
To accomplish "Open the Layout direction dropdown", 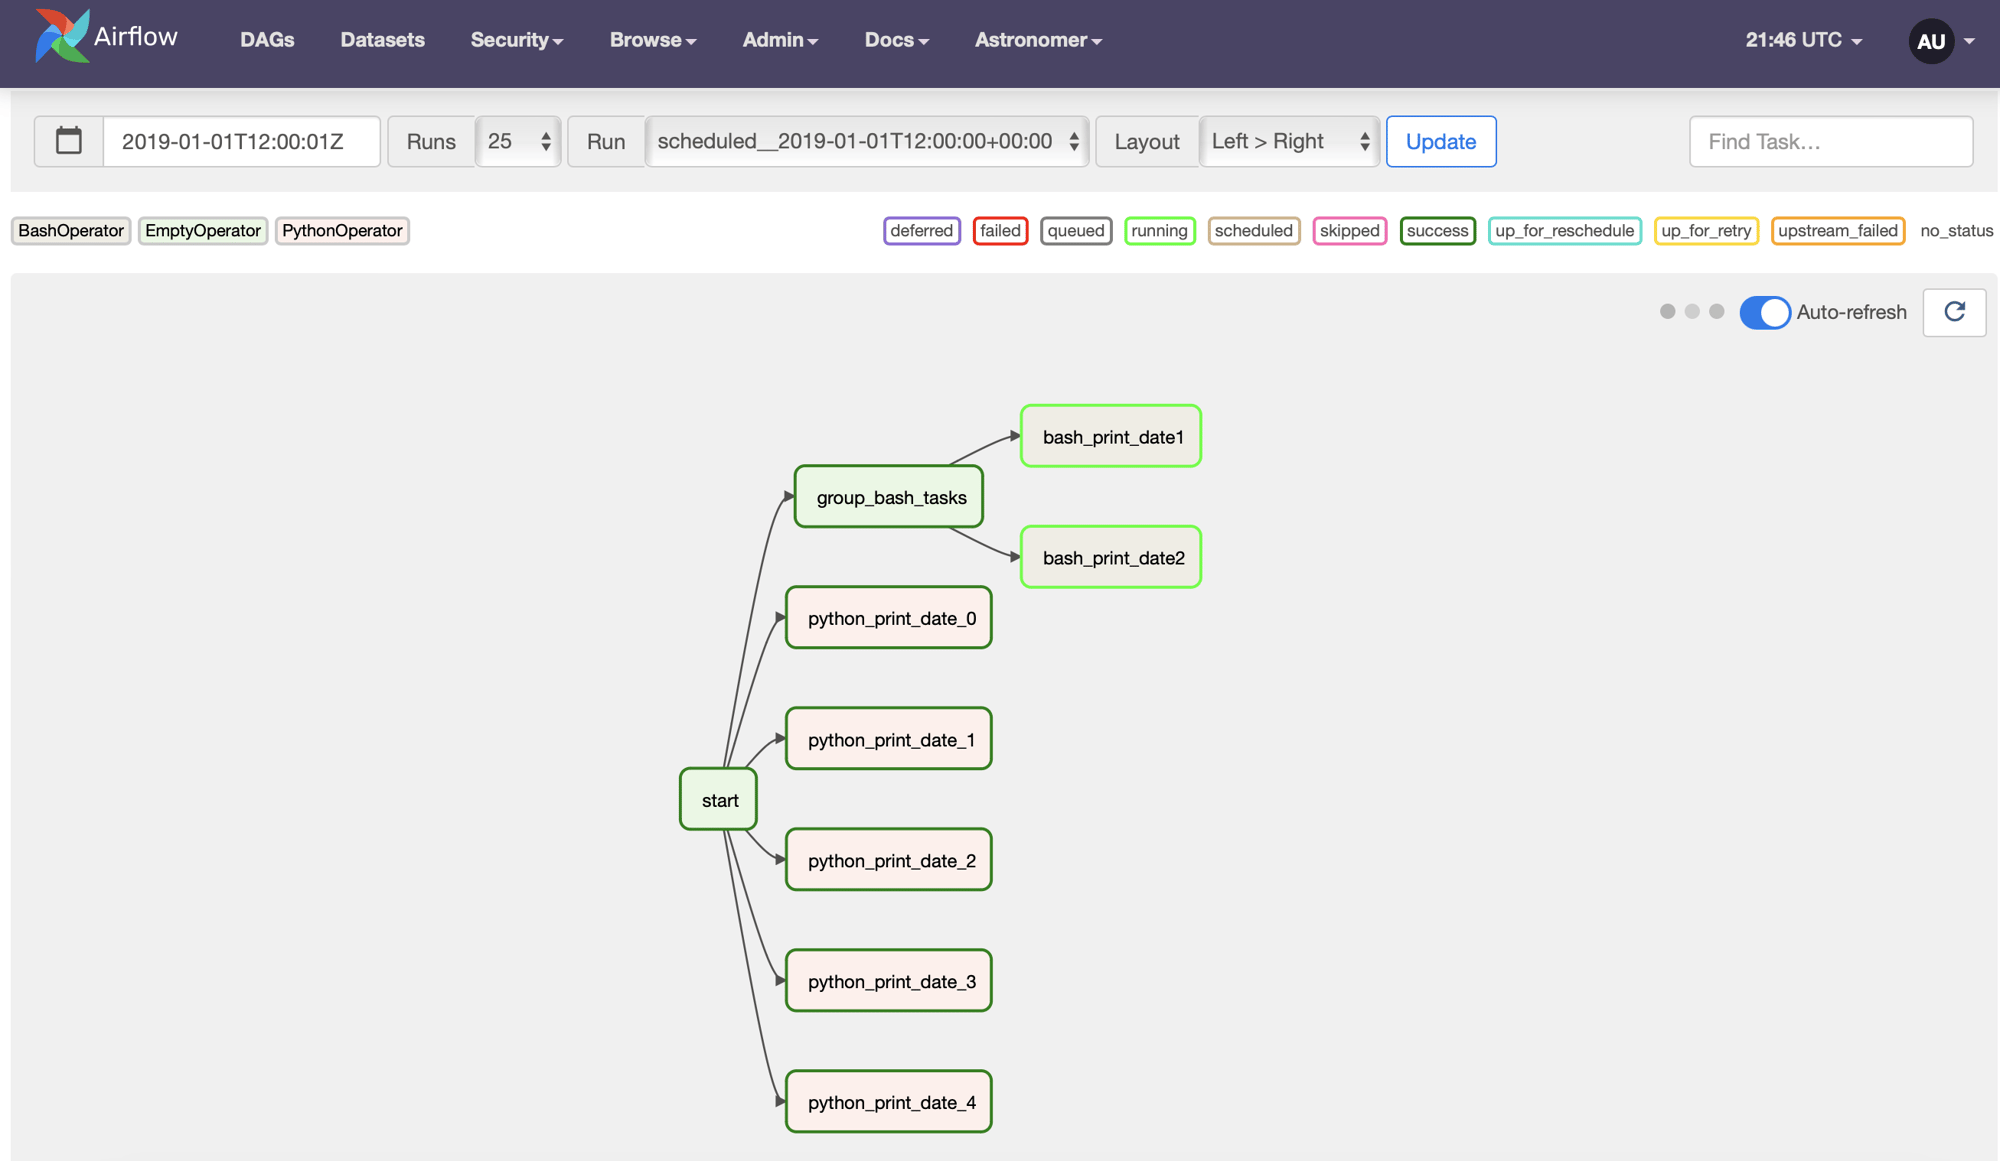I will click(1289, 141).
